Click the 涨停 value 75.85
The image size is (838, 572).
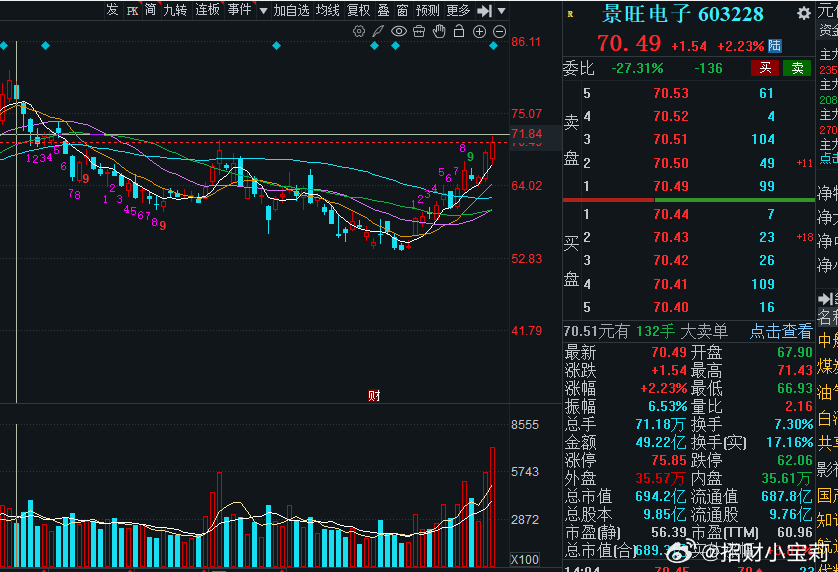click(x=669, y=460)
